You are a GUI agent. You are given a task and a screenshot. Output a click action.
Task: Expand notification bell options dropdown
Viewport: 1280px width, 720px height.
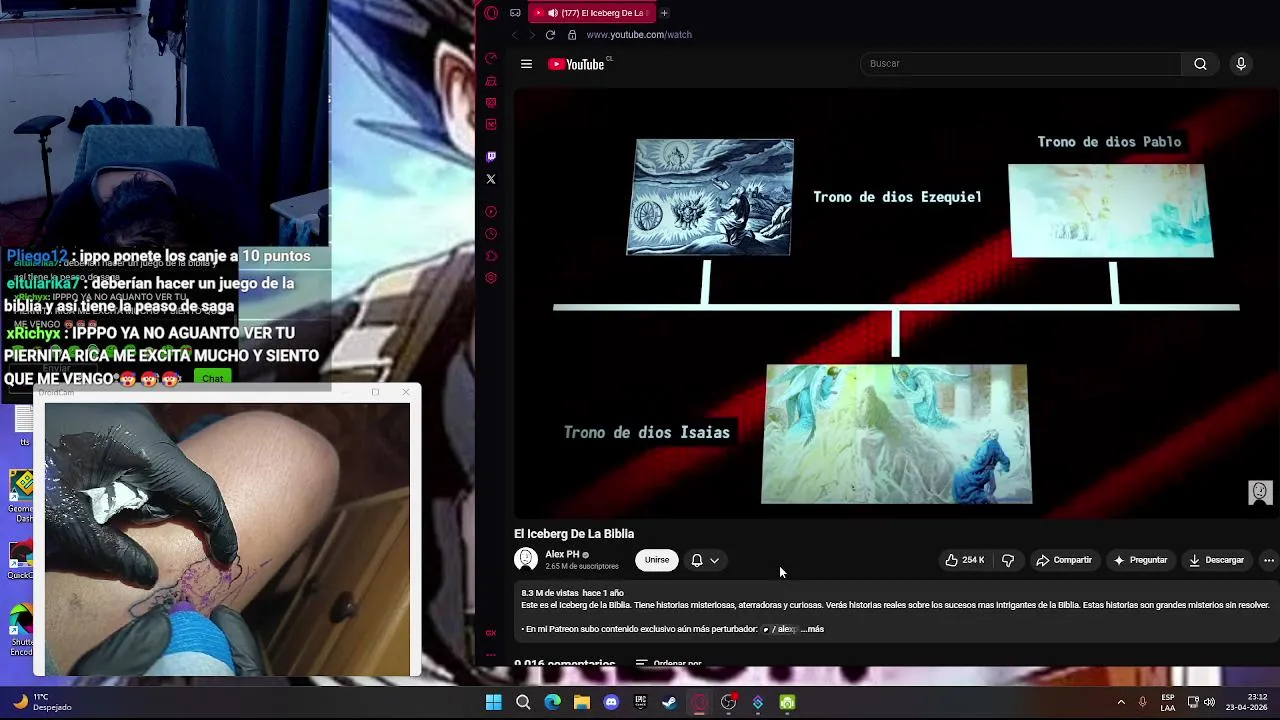pyautogui.click(x=714, y=561)
